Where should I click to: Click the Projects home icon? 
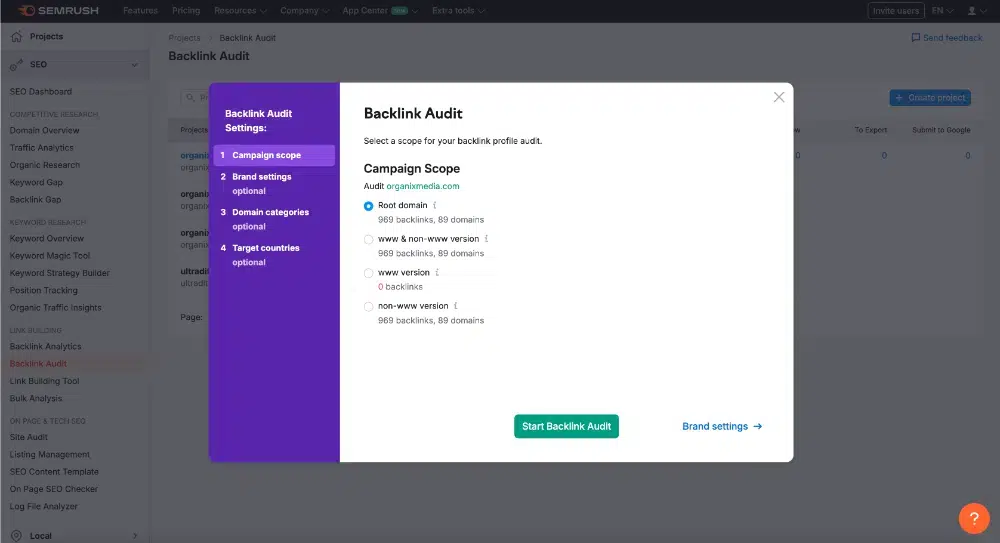coord(17,36)
